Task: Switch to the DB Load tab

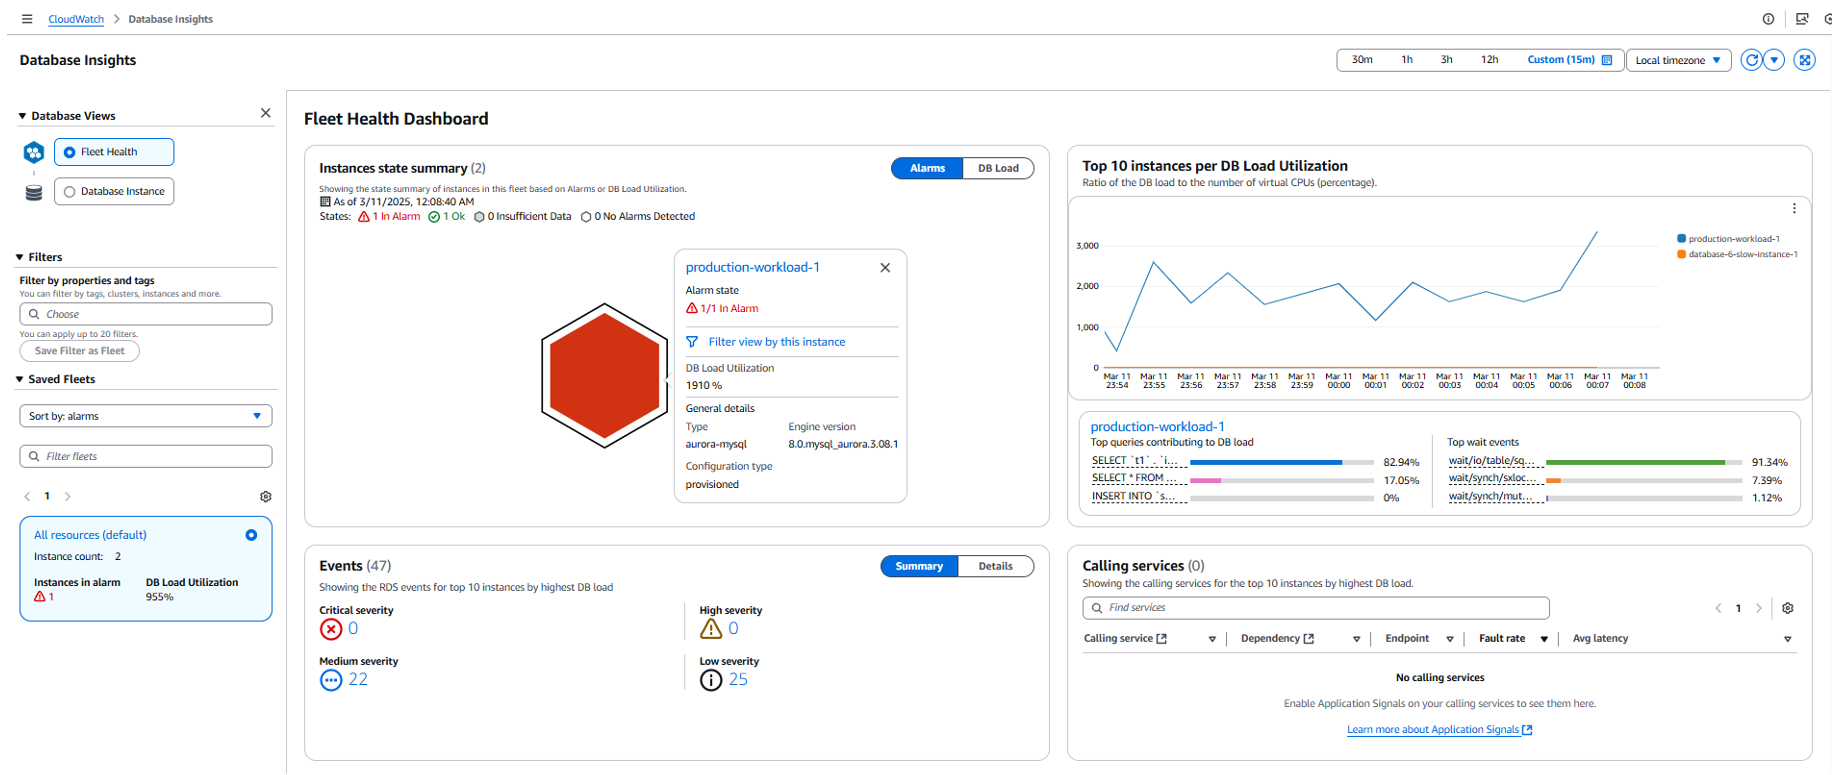Action: tap(998, 168)
